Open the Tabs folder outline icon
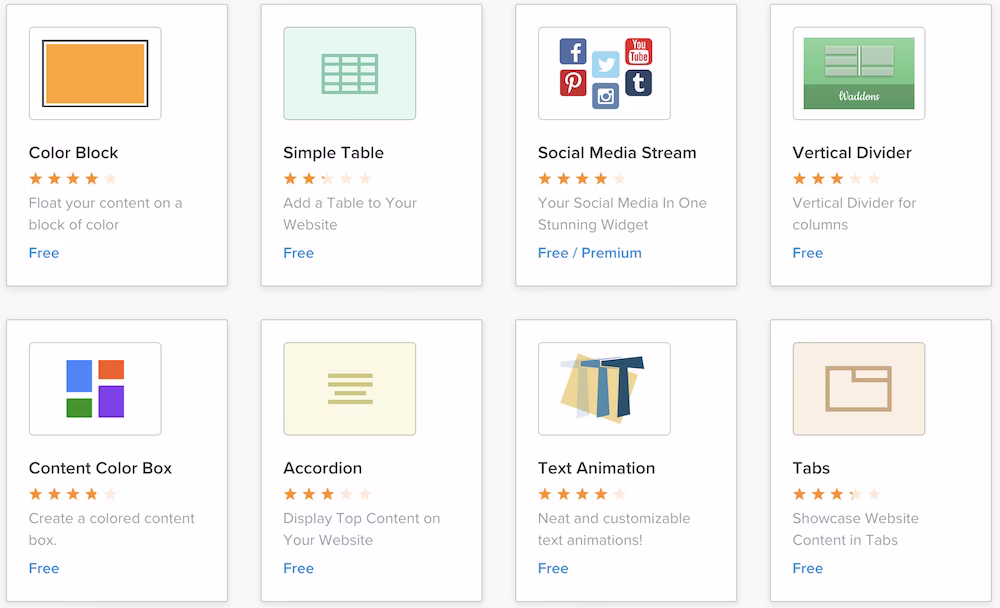The width and height of the screenshot is (1000, 608). (x=859, y=389)
